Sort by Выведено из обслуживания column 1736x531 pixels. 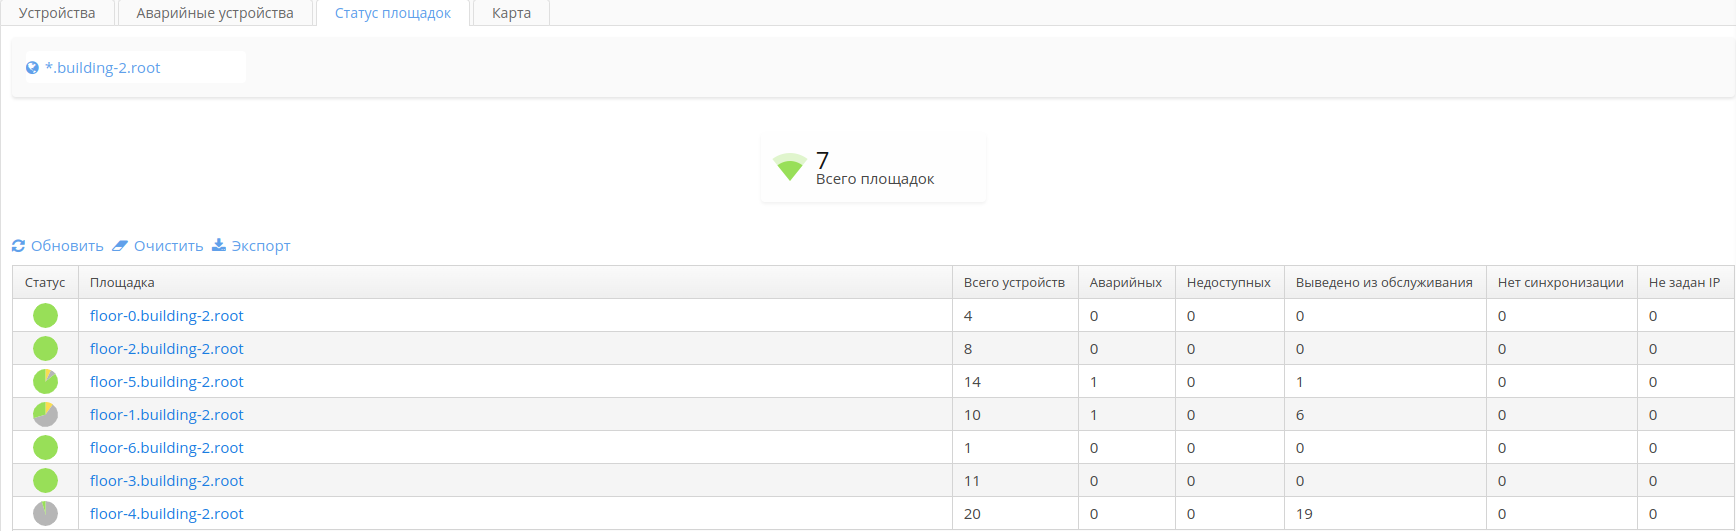1384,283
